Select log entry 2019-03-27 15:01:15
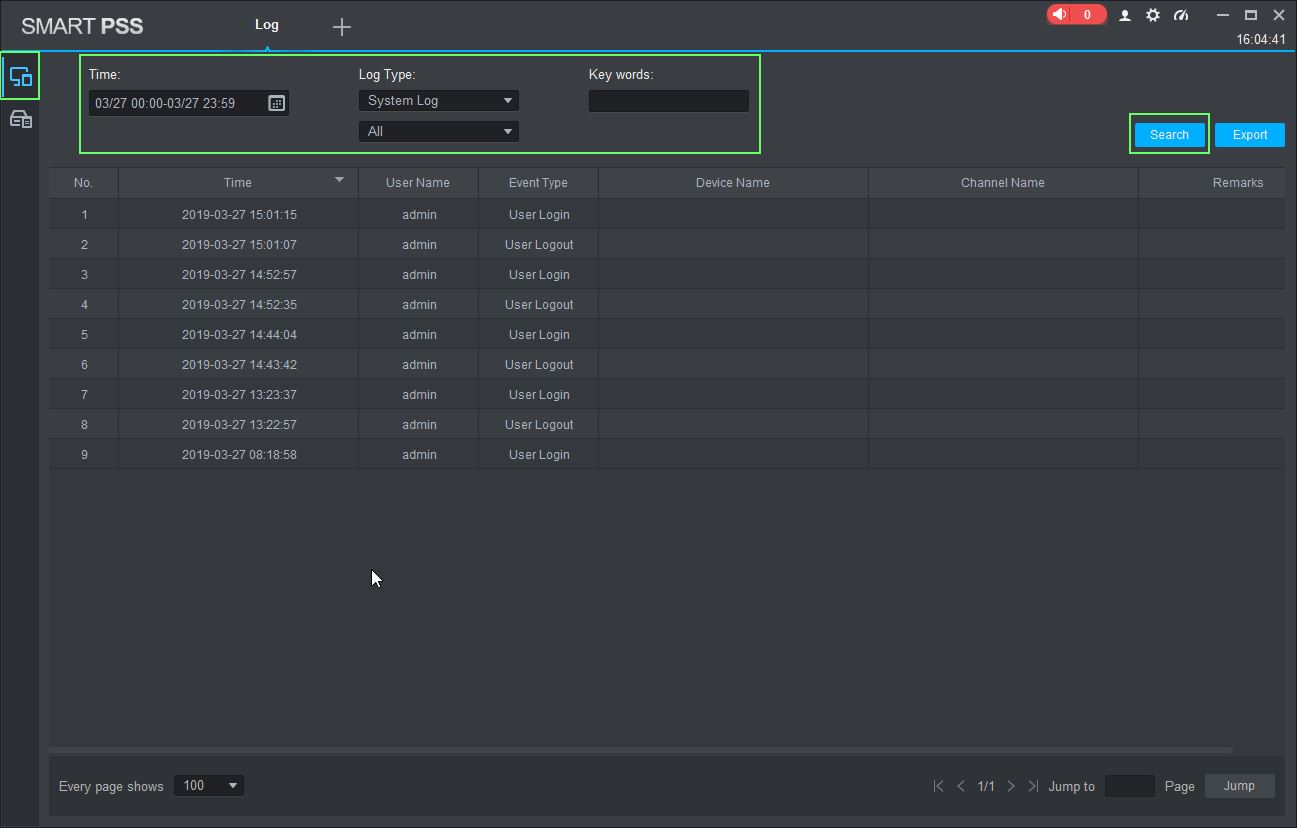This screenshot has height=828, width=1297. pyautogui.click(x=667, y=214)
